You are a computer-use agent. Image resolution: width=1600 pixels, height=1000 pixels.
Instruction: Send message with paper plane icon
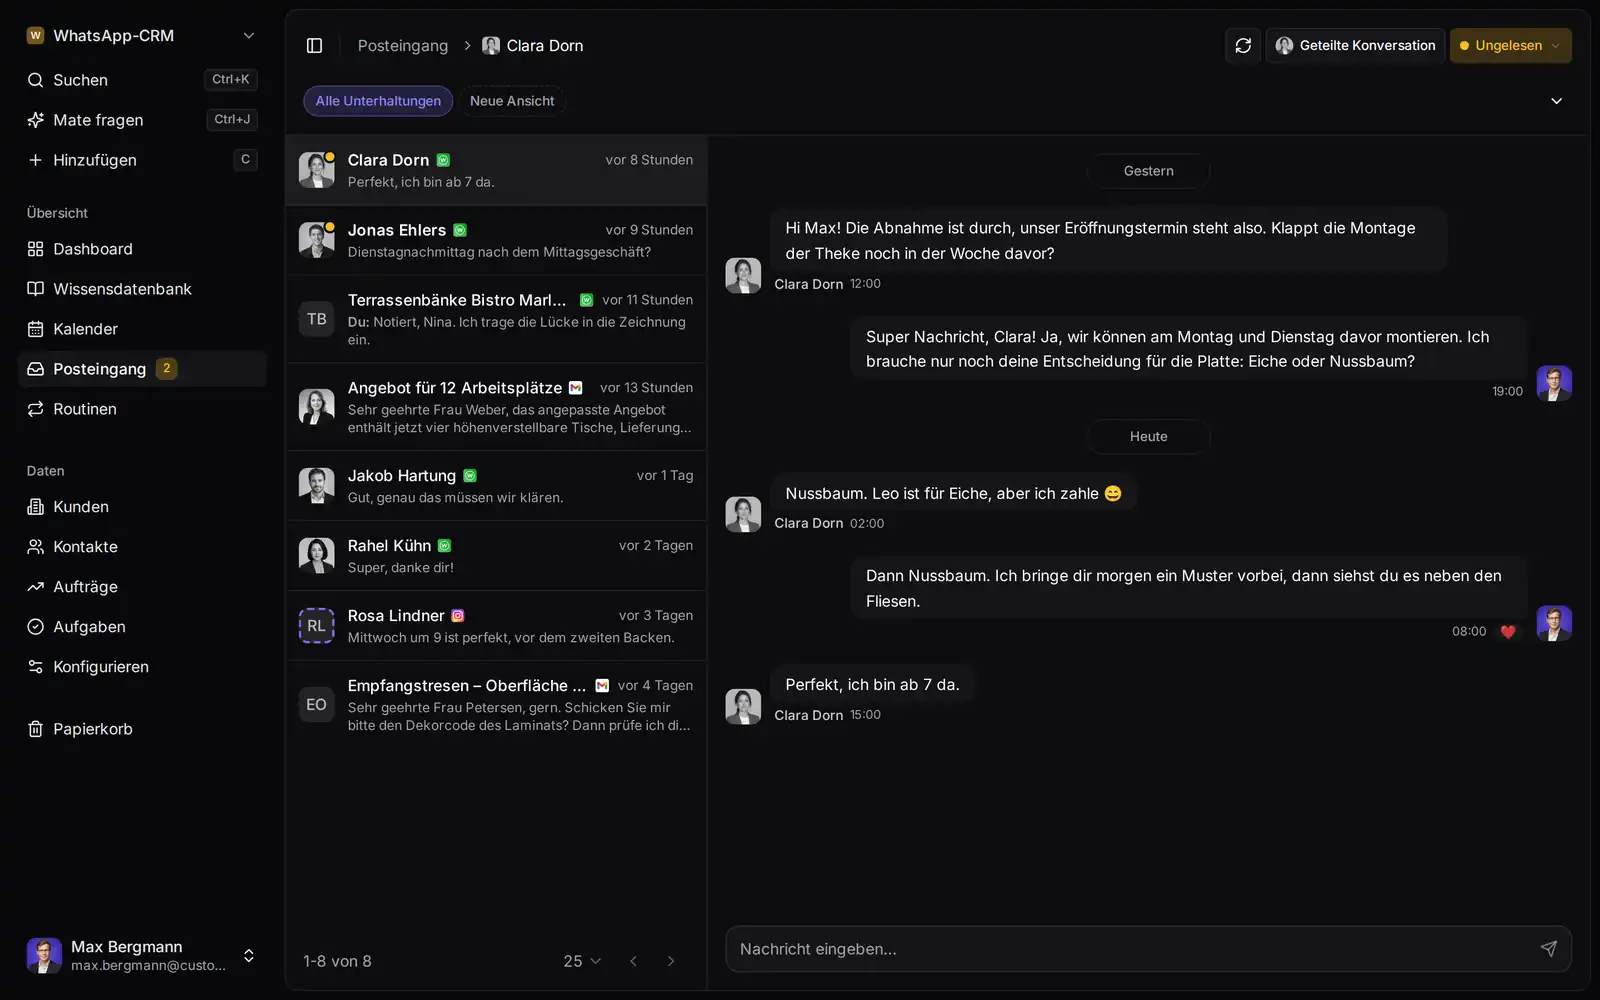1548,949
